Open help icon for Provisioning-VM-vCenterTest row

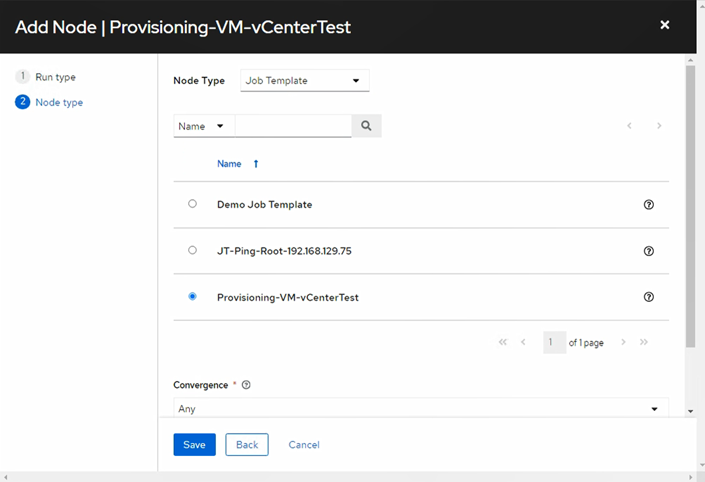(x=648, y=297)
